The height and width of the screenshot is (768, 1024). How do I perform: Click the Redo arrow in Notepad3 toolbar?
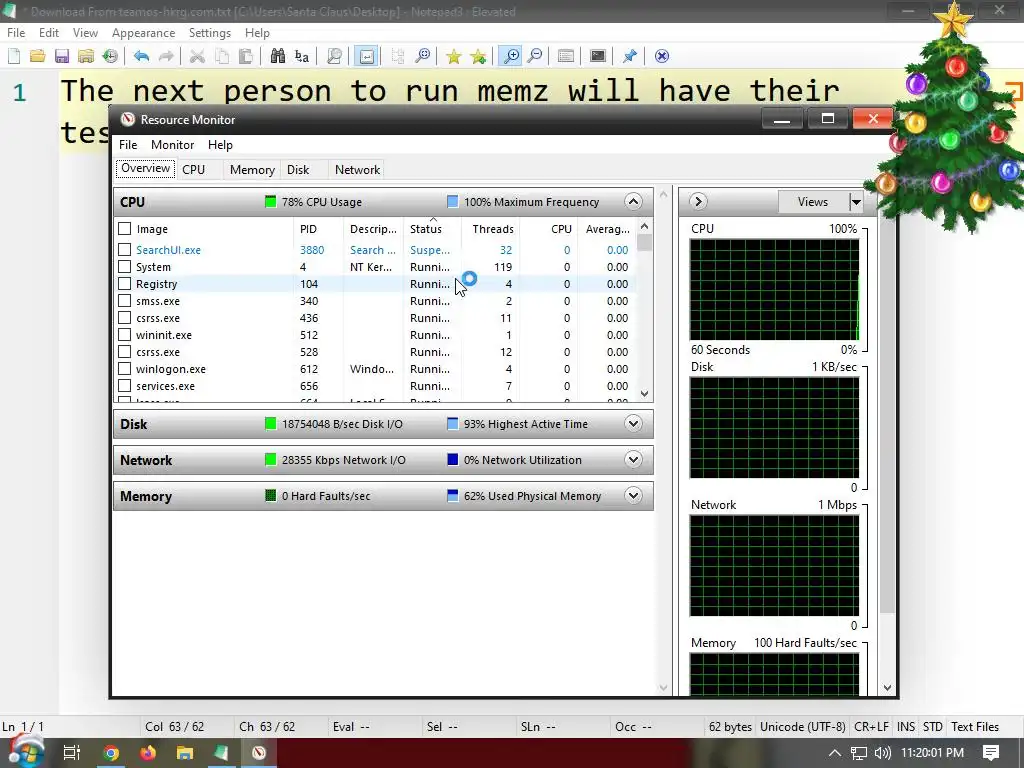tap(166, 56)
